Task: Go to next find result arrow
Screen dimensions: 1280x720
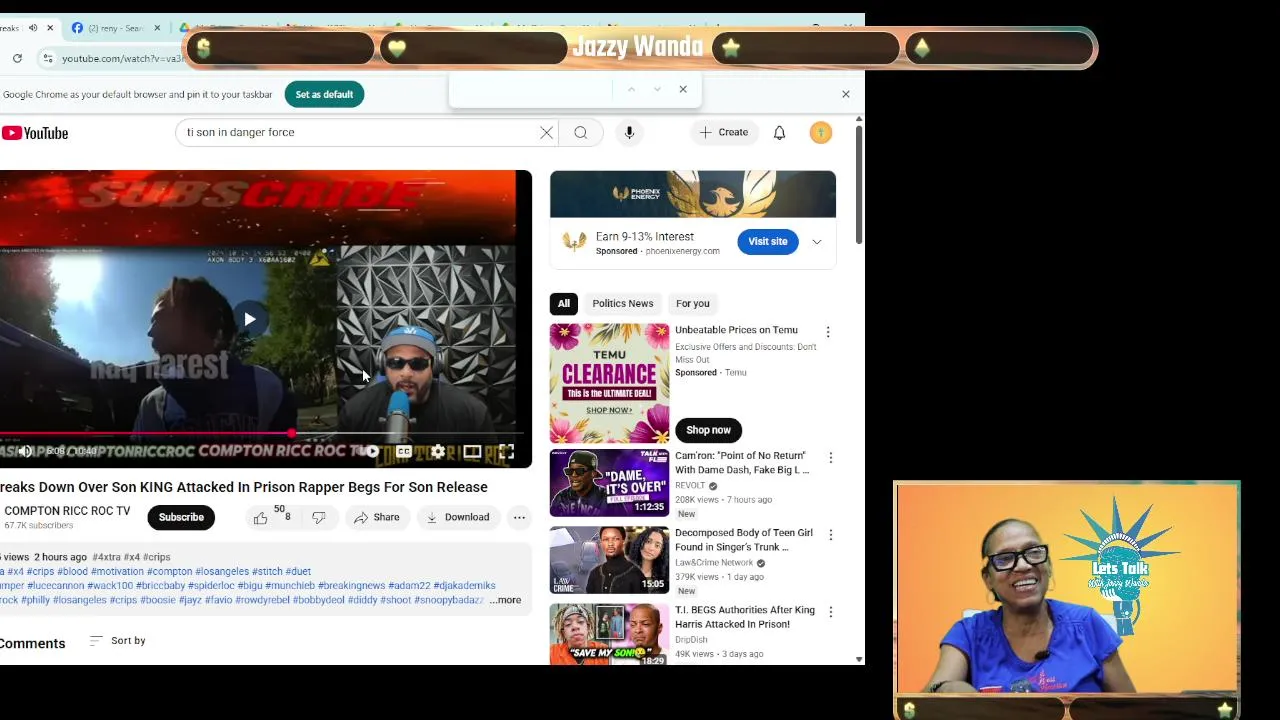Action: [x=657, y=89]
